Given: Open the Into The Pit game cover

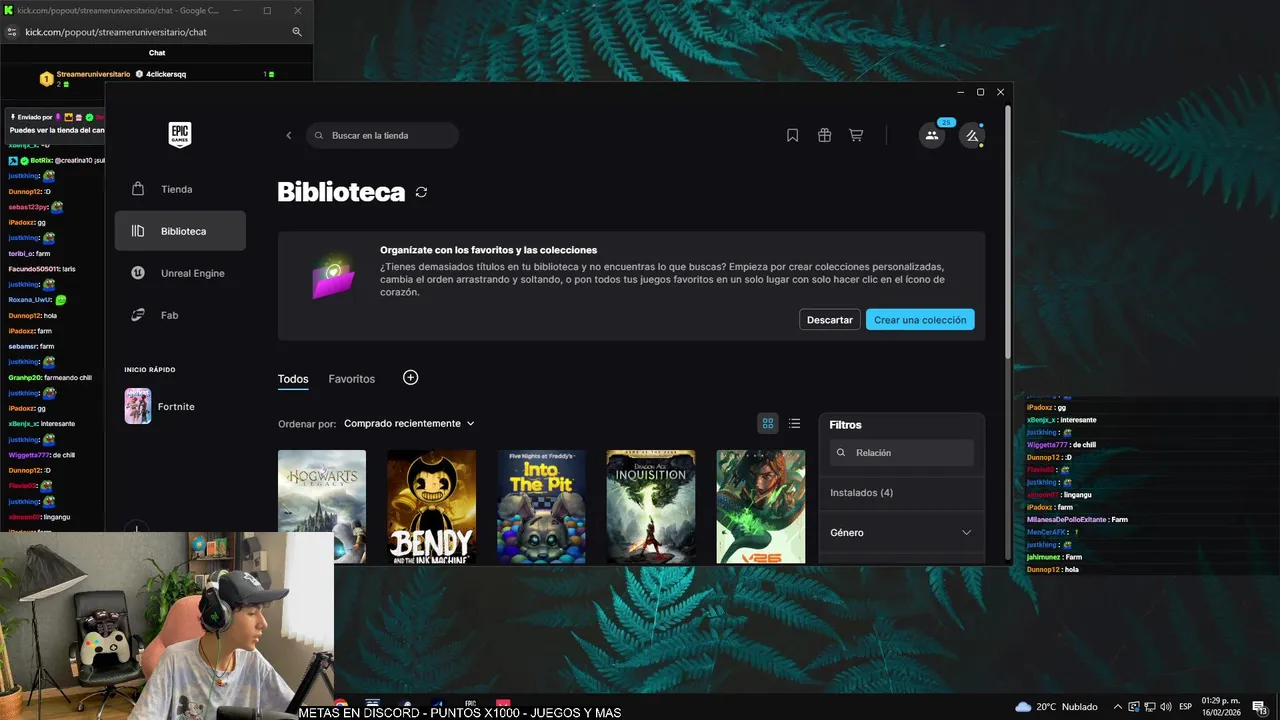Looking at the screenshot, I should pyautogui.click(x=541, y=507).
